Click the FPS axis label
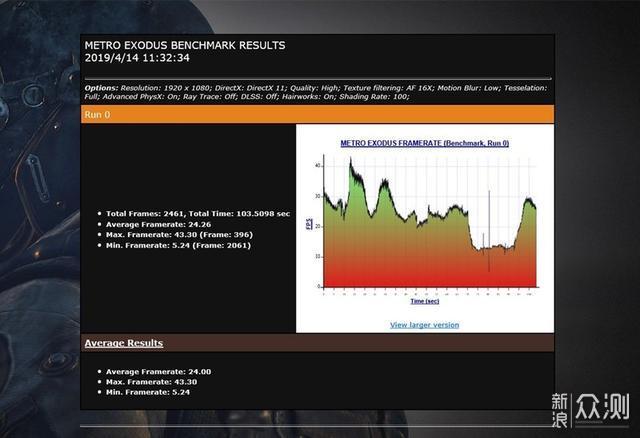This screenshot has width=640, height=438. tap(308, 224)
